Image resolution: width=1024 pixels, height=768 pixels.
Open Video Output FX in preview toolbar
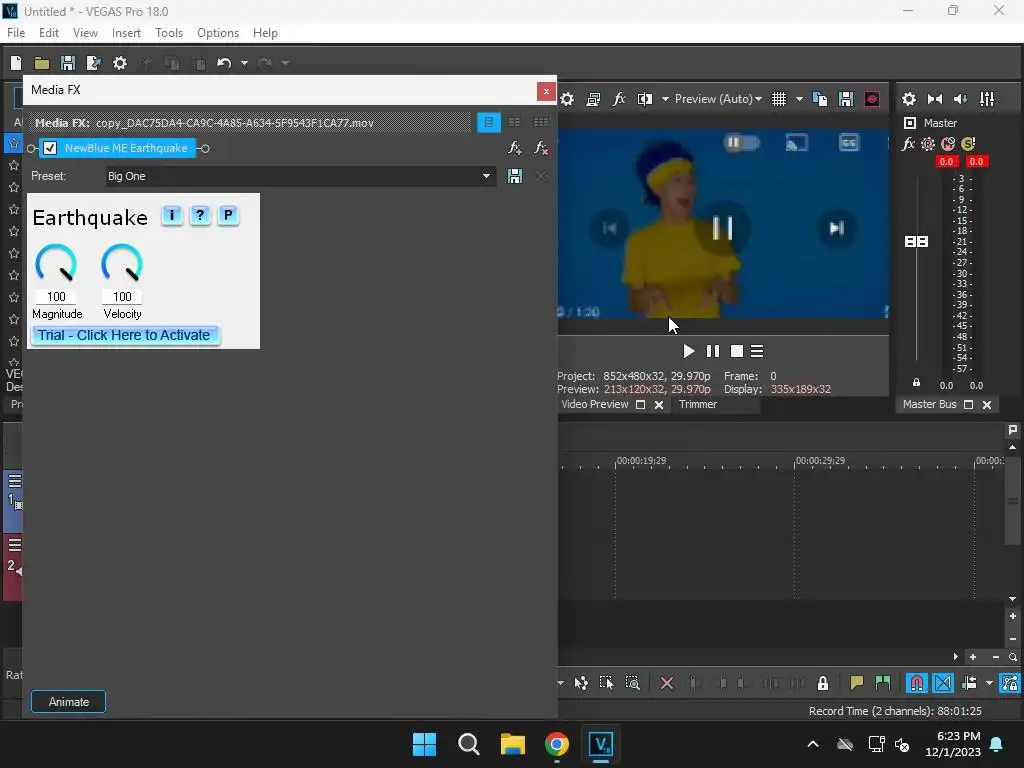coord(619,99)
